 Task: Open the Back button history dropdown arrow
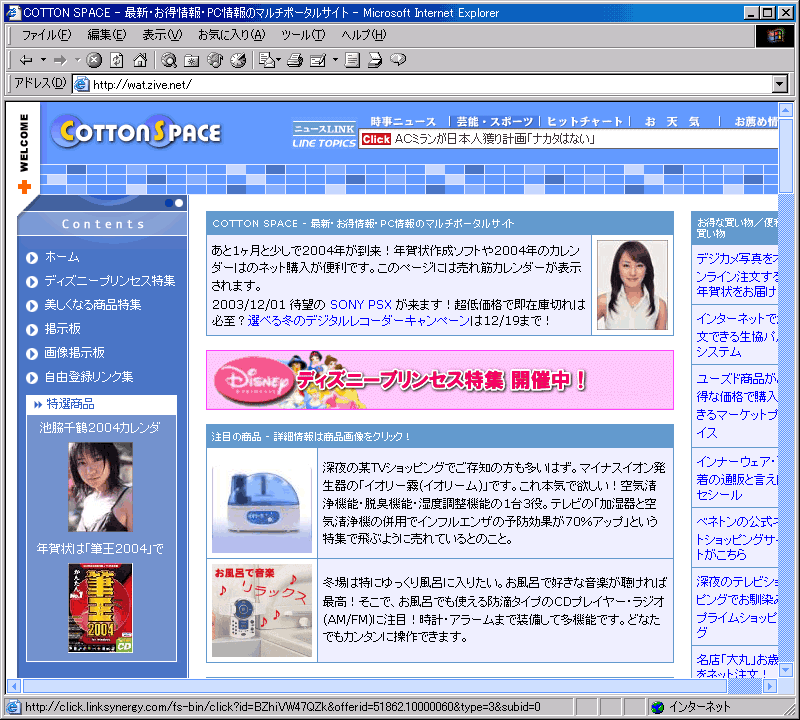click(43, 60)
